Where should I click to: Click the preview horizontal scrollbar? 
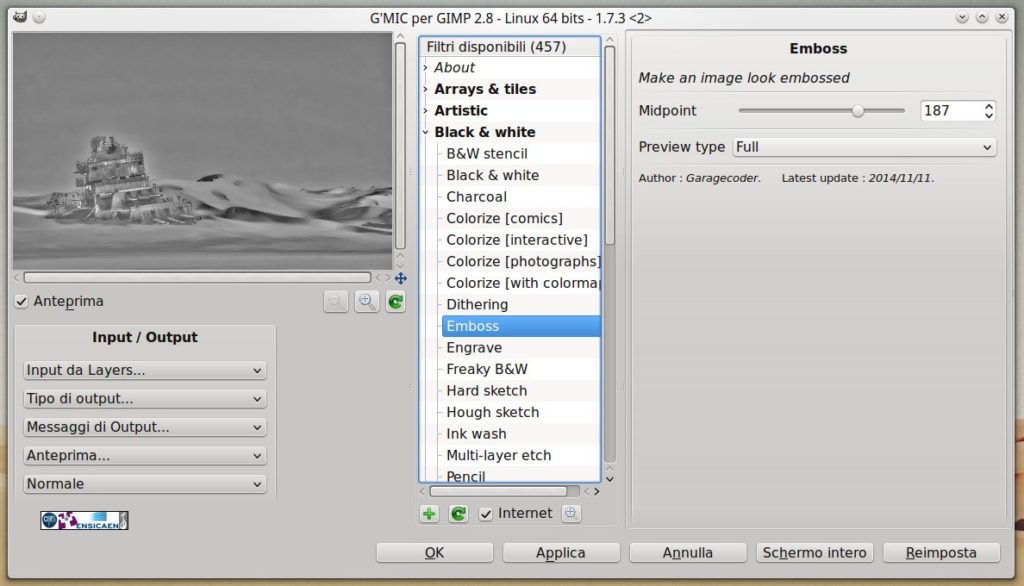click(197, 278)
